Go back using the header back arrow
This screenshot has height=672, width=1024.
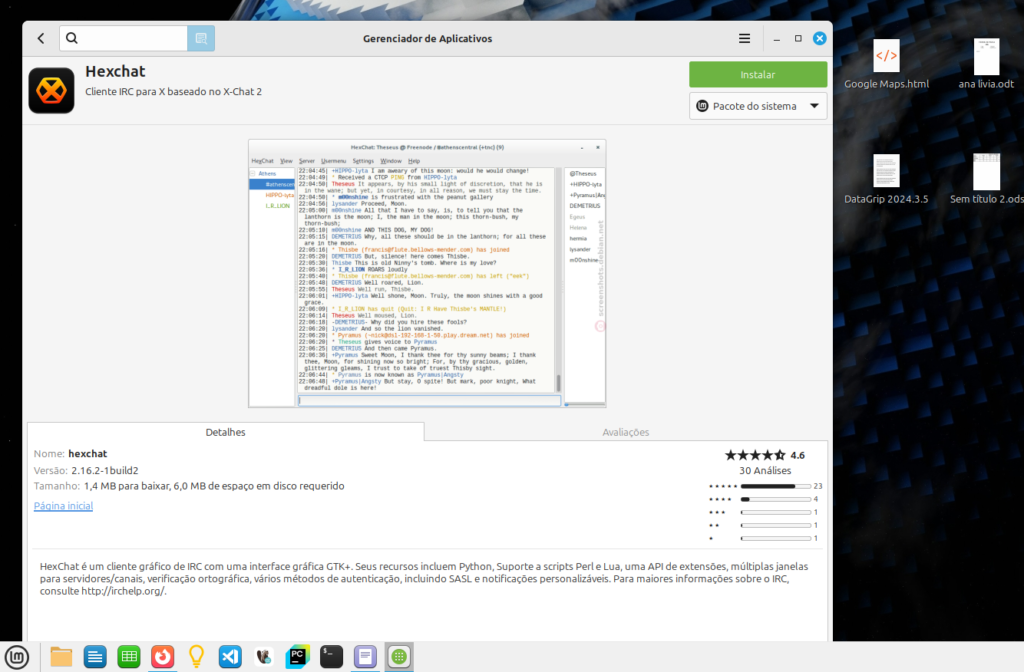coord(41,38)
